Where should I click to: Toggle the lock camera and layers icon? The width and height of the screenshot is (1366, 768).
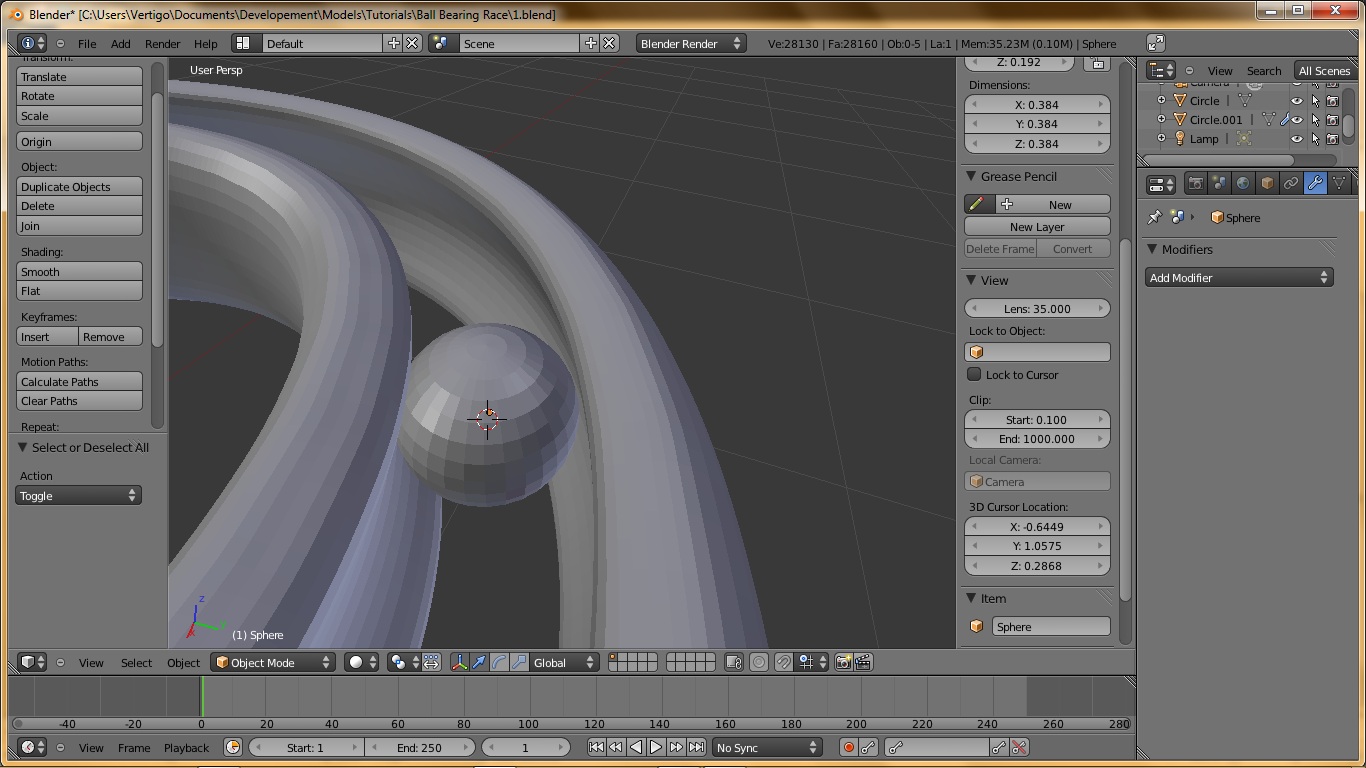coord(734,662)
